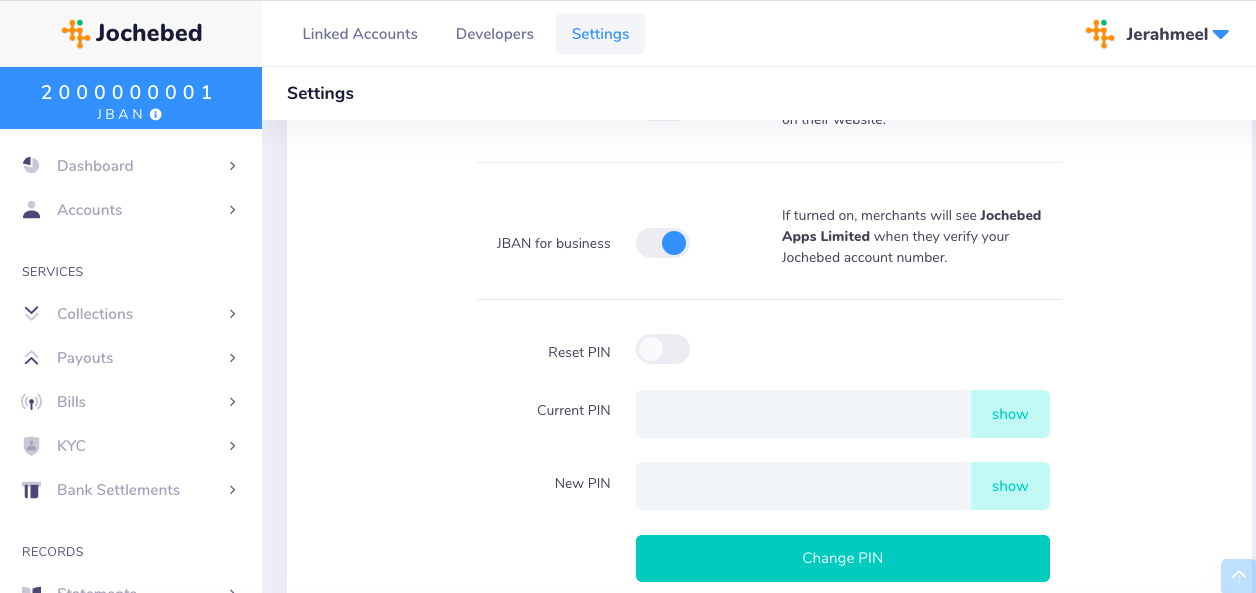
Task: Click the Jochebed logo in header
Action: point(131,33)
